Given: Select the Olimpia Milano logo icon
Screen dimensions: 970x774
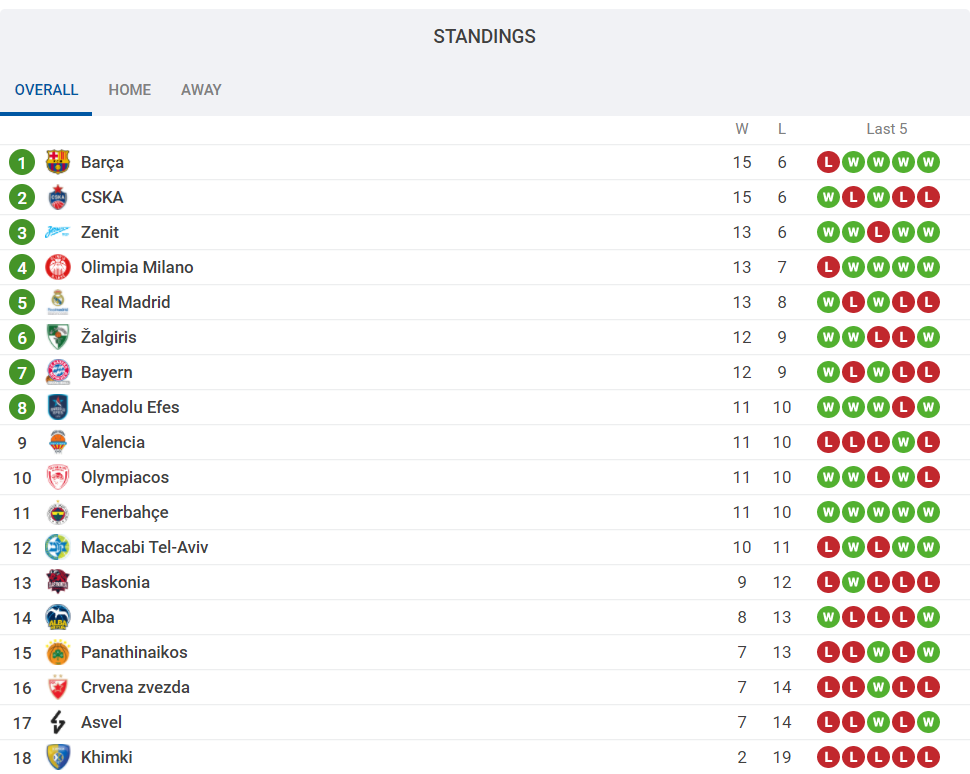Looking at the screenshot, I should (58, 267).
